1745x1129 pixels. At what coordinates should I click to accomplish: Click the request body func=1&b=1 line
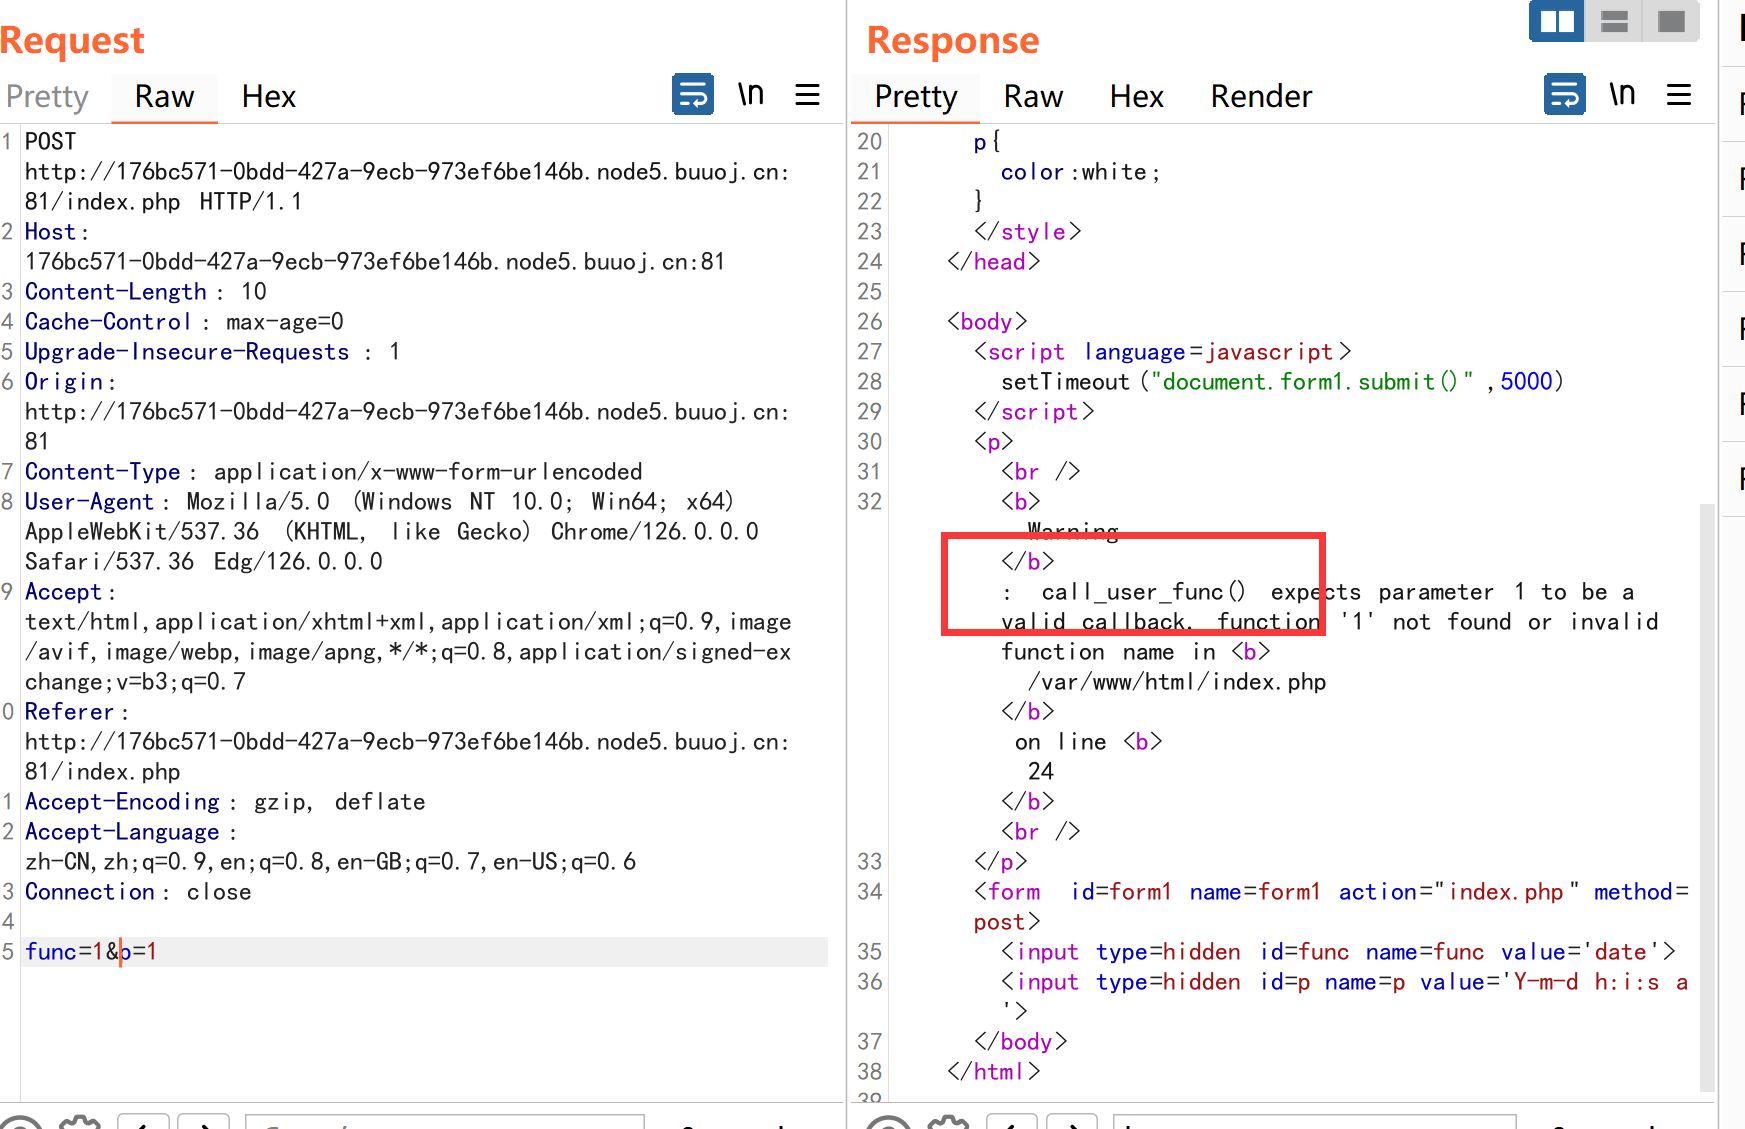click(425, 952)
